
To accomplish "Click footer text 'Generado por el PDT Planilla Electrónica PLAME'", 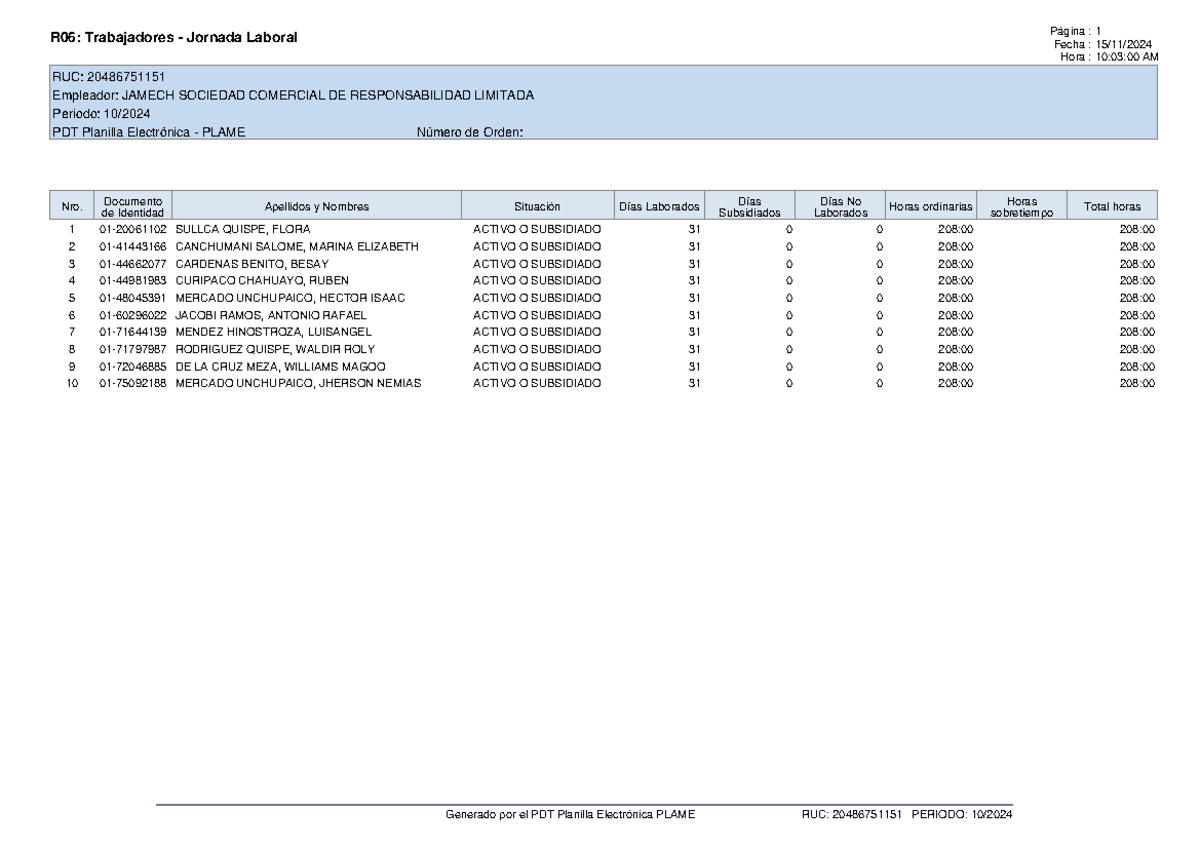I will [x=569, y=815].
